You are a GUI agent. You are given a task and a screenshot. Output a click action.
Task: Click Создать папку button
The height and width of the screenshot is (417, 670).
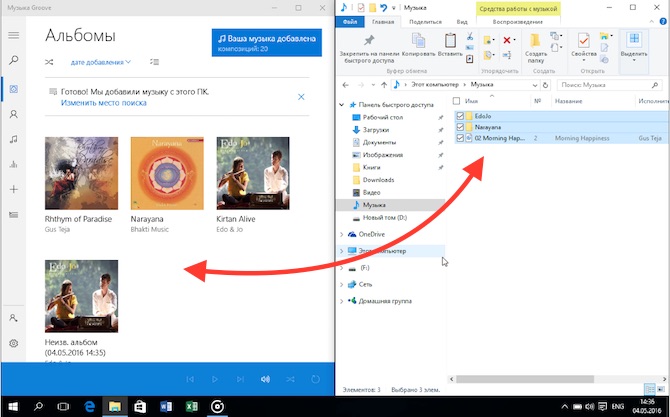(535, 48)
